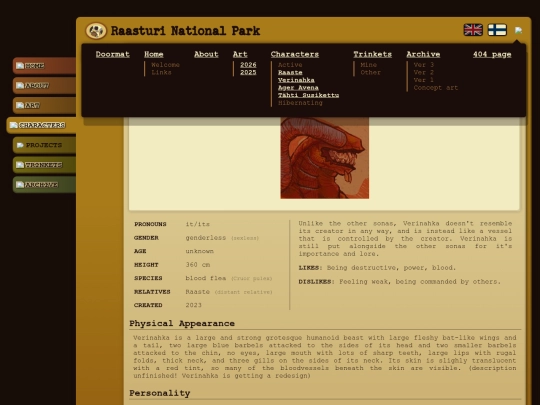The image size is (540, 405).
Task: Click the 'it/its' pronouns value
Action: tap(197, 224)
